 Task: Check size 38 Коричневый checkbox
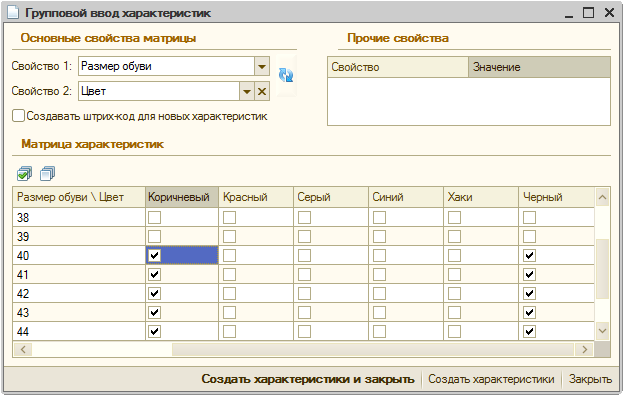point(155,217)
